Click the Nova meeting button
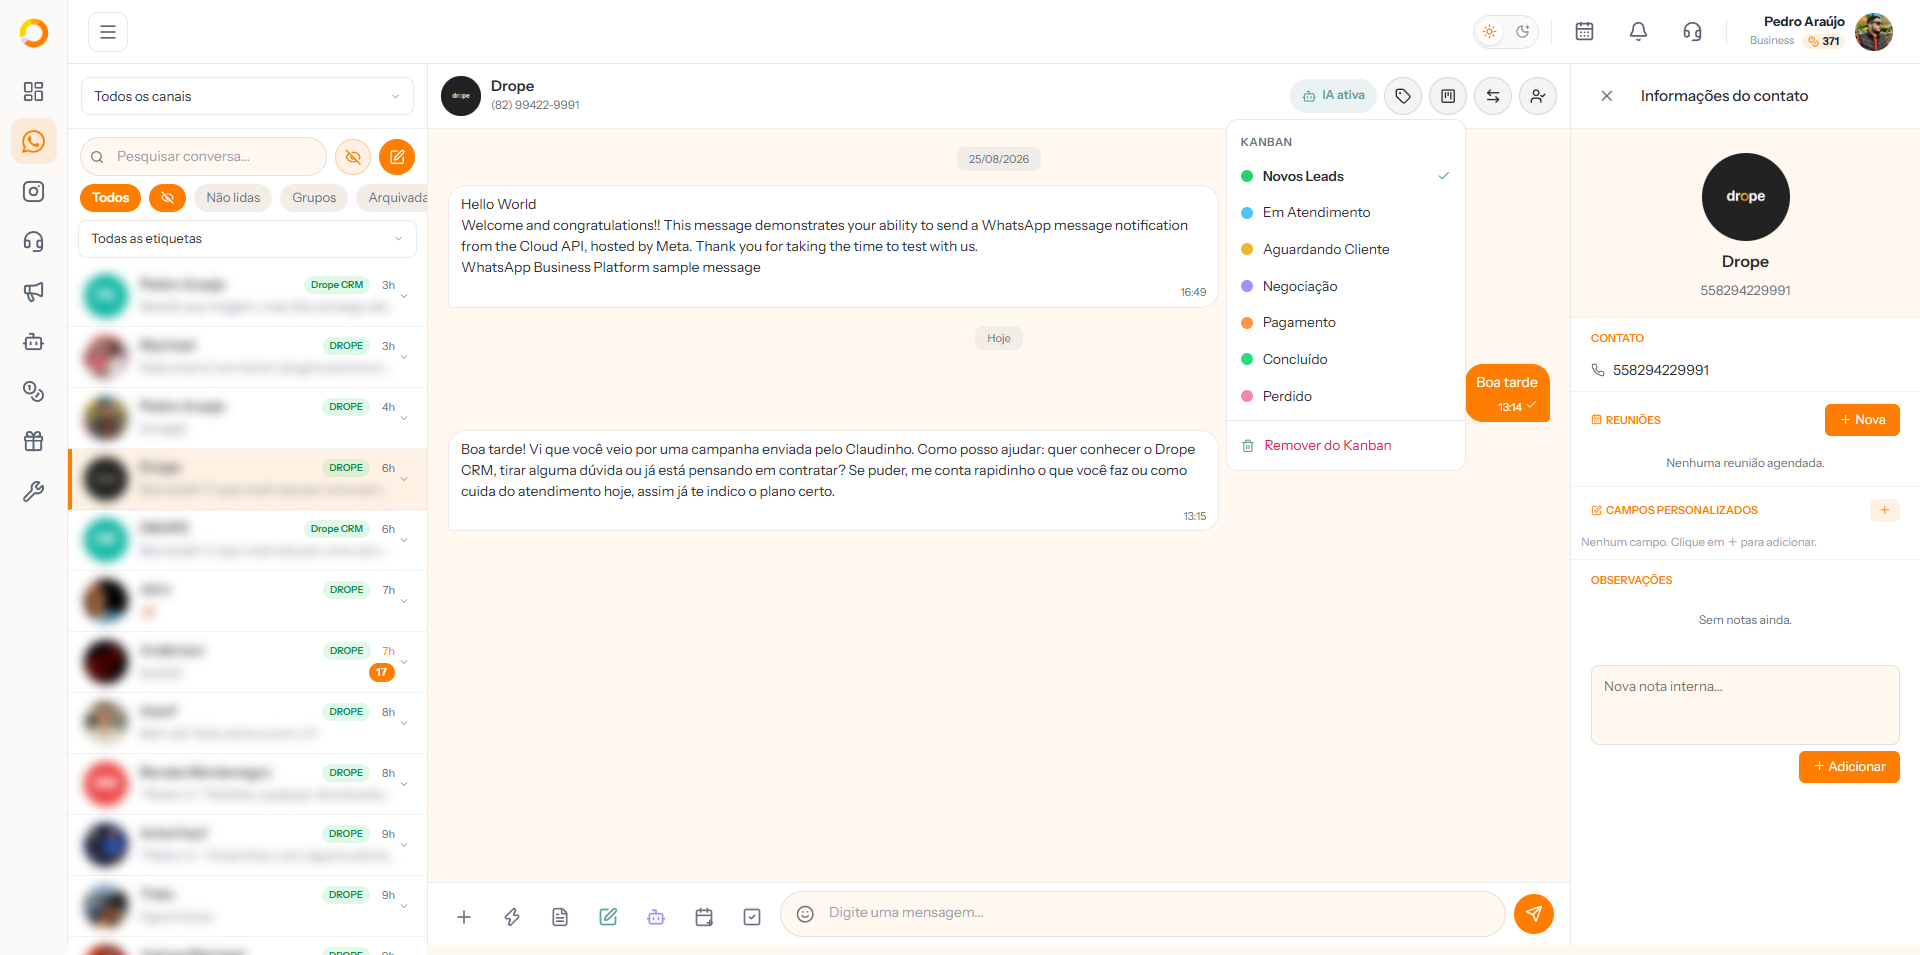Viewport: 1920px width, 955px height. pyautogui.click(x=1862, y=420)
